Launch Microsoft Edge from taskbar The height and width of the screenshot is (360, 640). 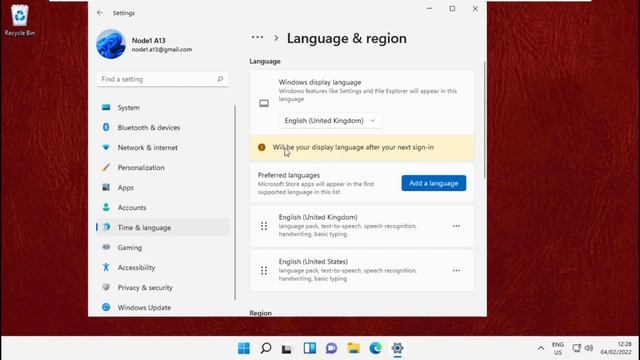pos(376,348)
